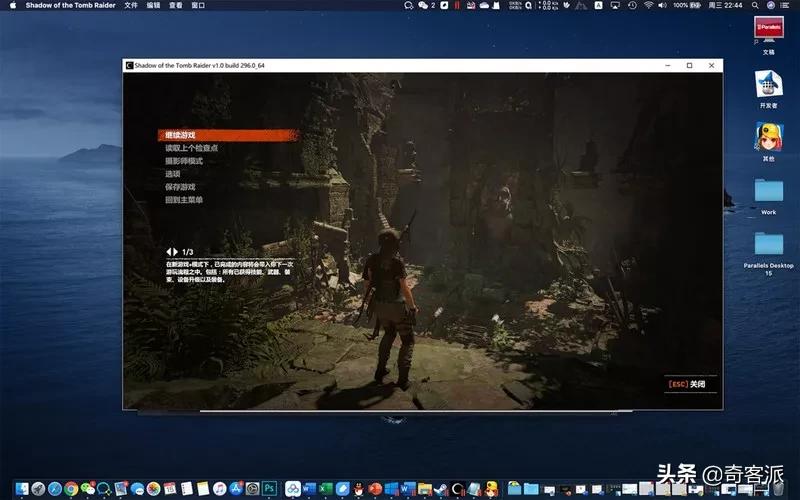Image resolution: width=800 pixels, height=500 pixels.
Task: Click the AirPlay display icon in menu bar
Action: tap(615, 5)
